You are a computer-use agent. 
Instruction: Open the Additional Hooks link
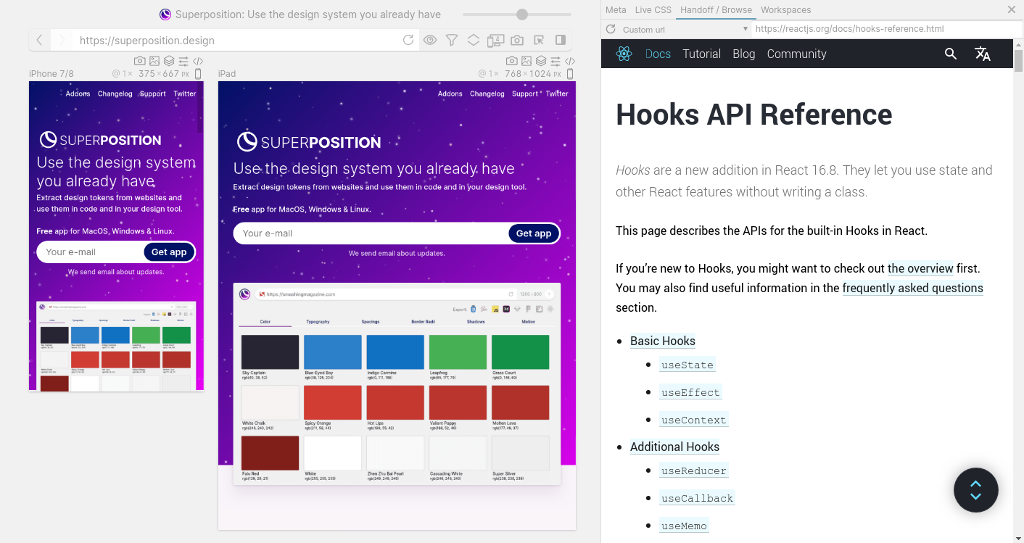(675, 447)
